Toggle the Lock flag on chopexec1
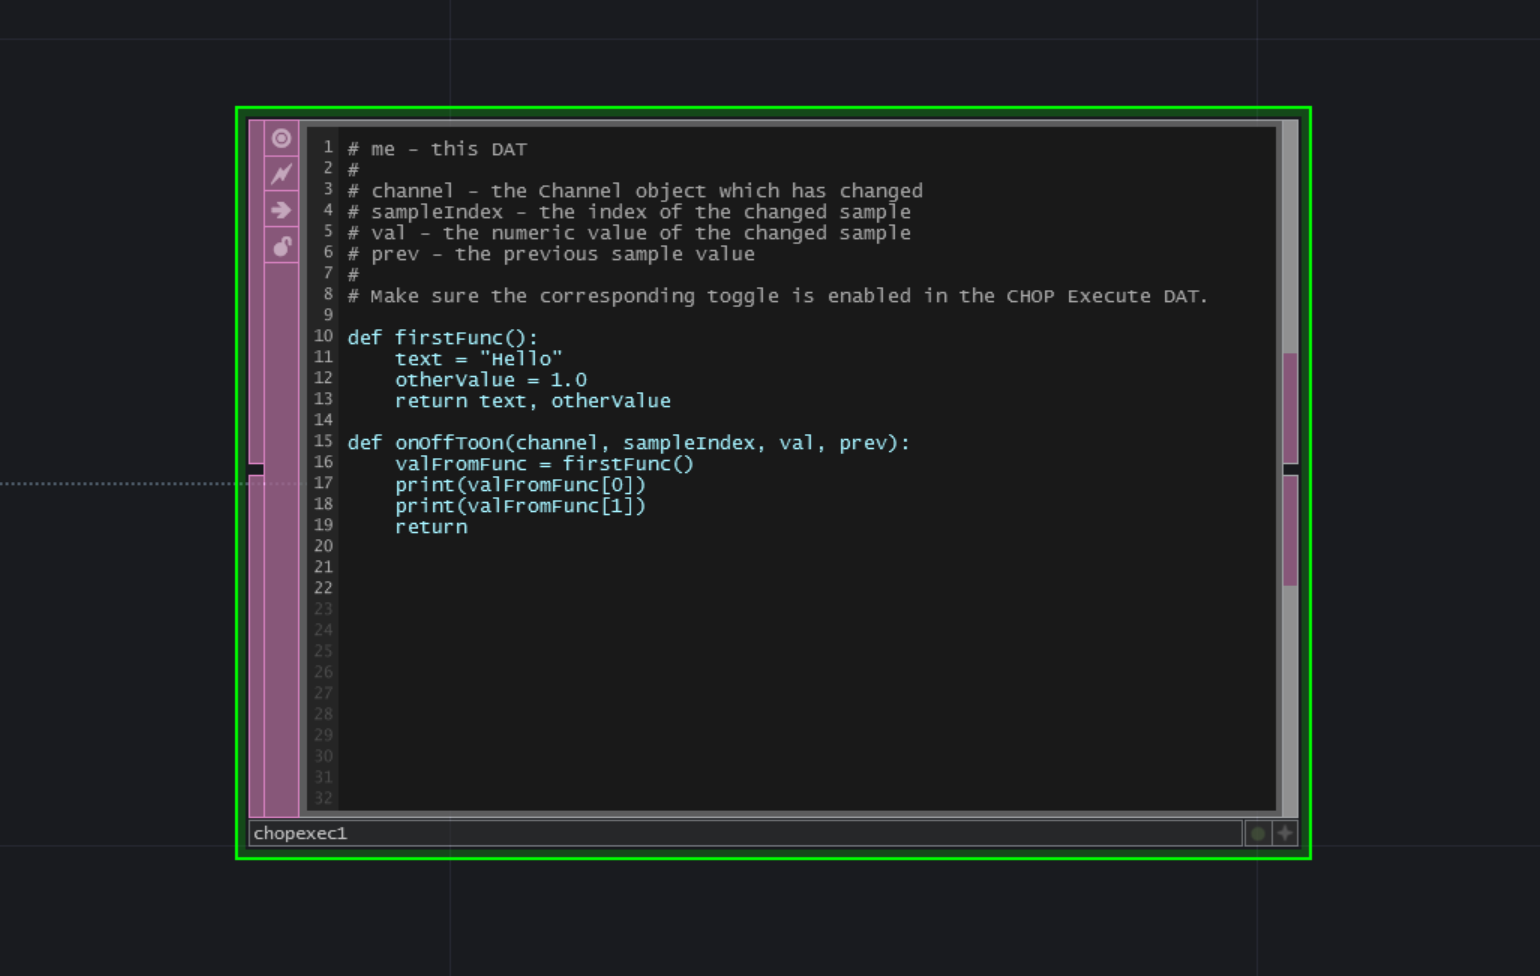The image size is (1540, 976). 281,246
